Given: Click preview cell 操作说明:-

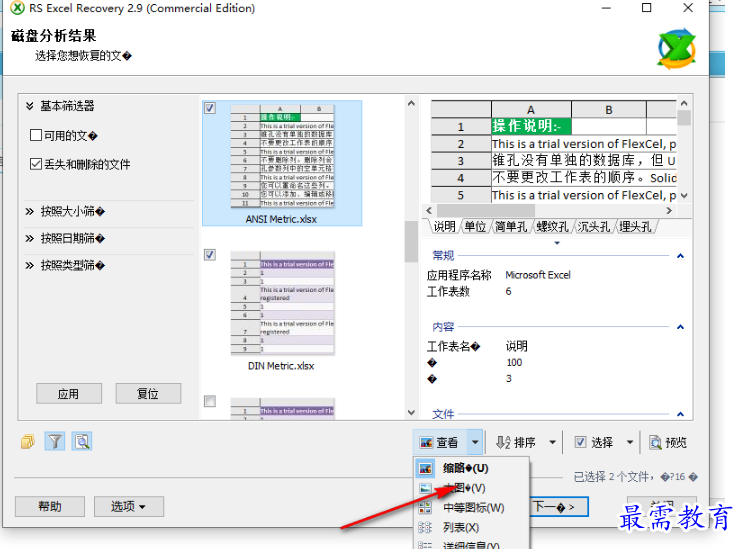Looking at the screenshot, I should coord(531,126).
